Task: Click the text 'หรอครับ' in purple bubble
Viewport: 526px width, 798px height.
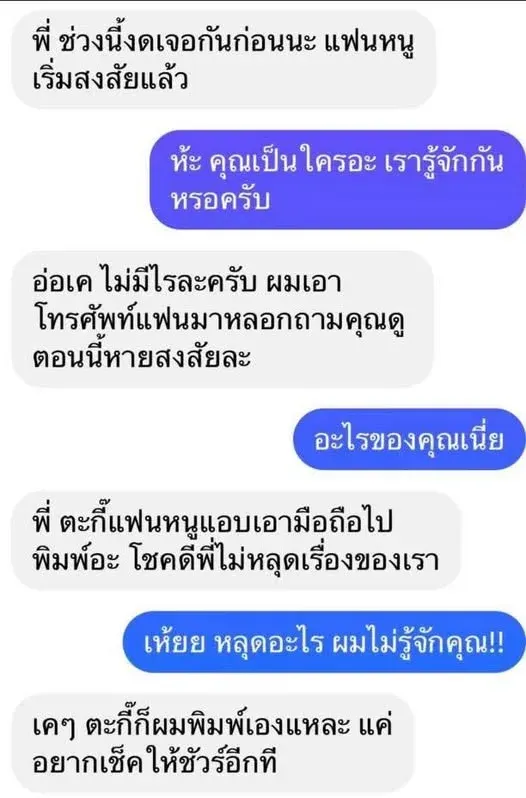Action: [220, 200]
